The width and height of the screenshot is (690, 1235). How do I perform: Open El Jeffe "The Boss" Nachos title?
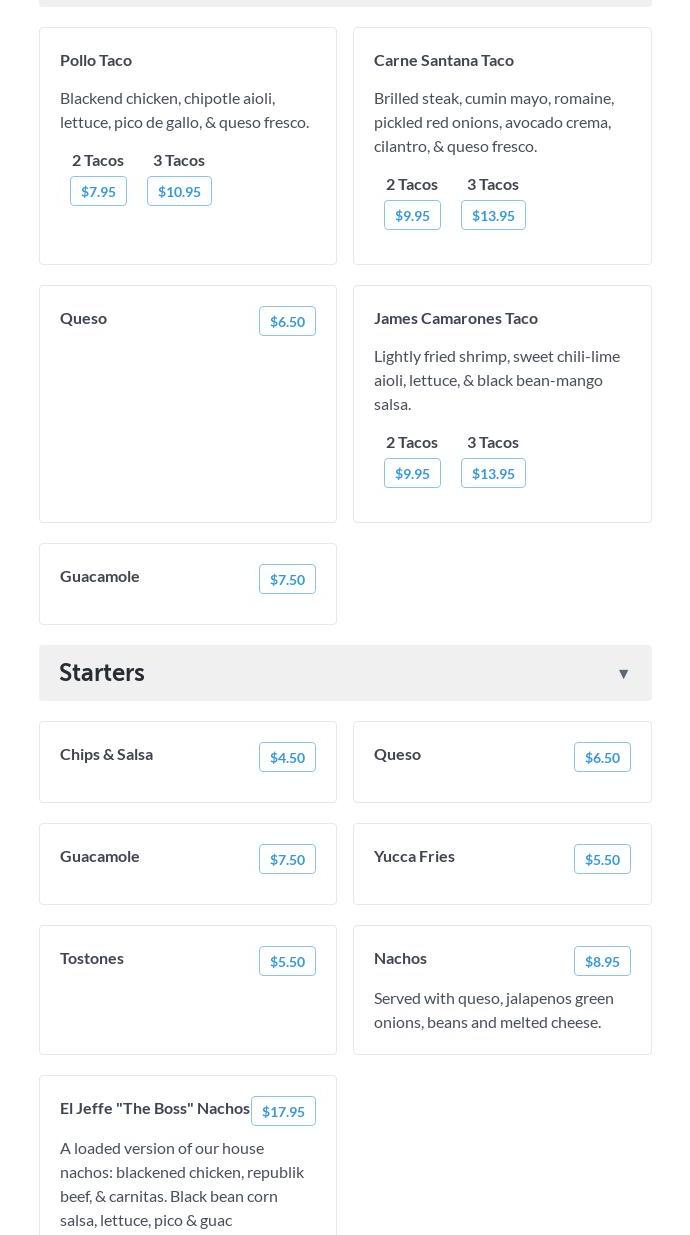[155, 1108]
